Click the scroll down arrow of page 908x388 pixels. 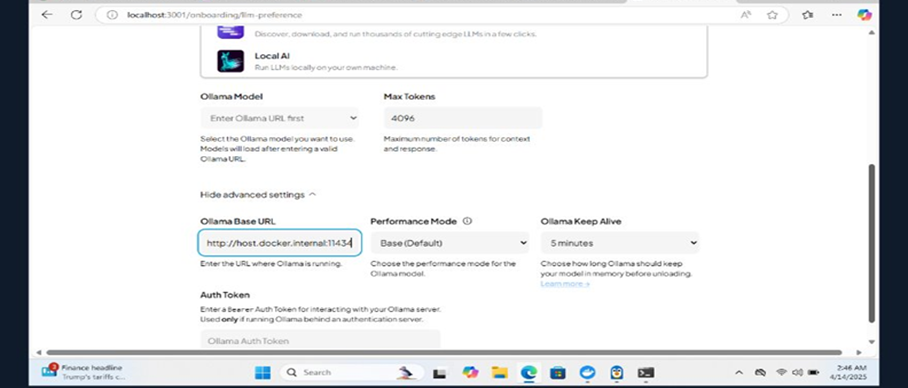[x=872, y=342]
